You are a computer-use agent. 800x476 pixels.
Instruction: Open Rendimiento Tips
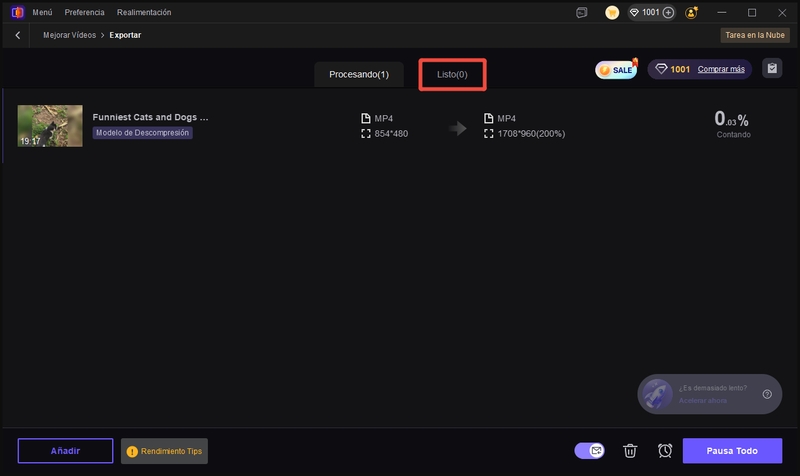click(x=164, y=451)
